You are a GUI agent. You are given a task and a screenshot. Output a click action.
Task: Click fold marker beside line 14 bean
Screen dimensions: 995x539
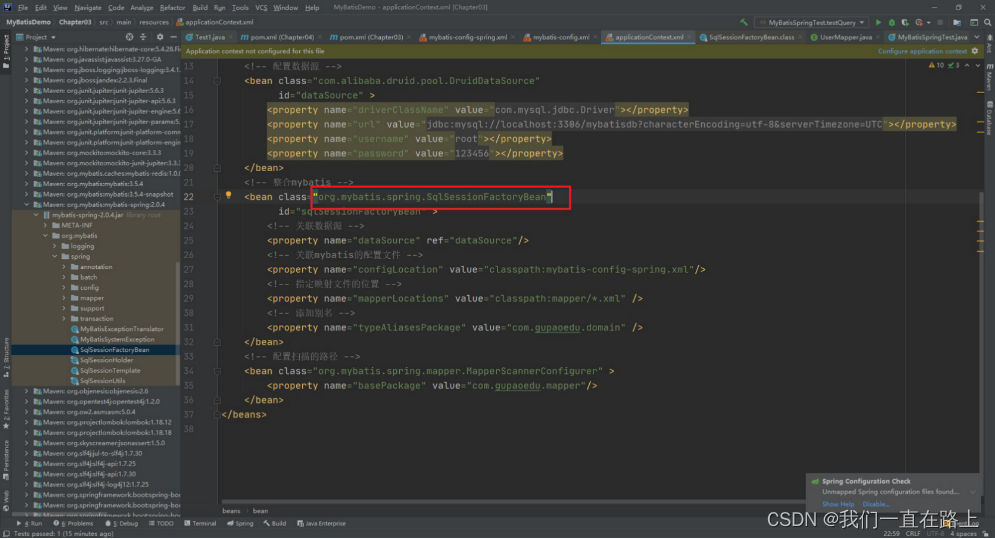(x=217, y=81)
